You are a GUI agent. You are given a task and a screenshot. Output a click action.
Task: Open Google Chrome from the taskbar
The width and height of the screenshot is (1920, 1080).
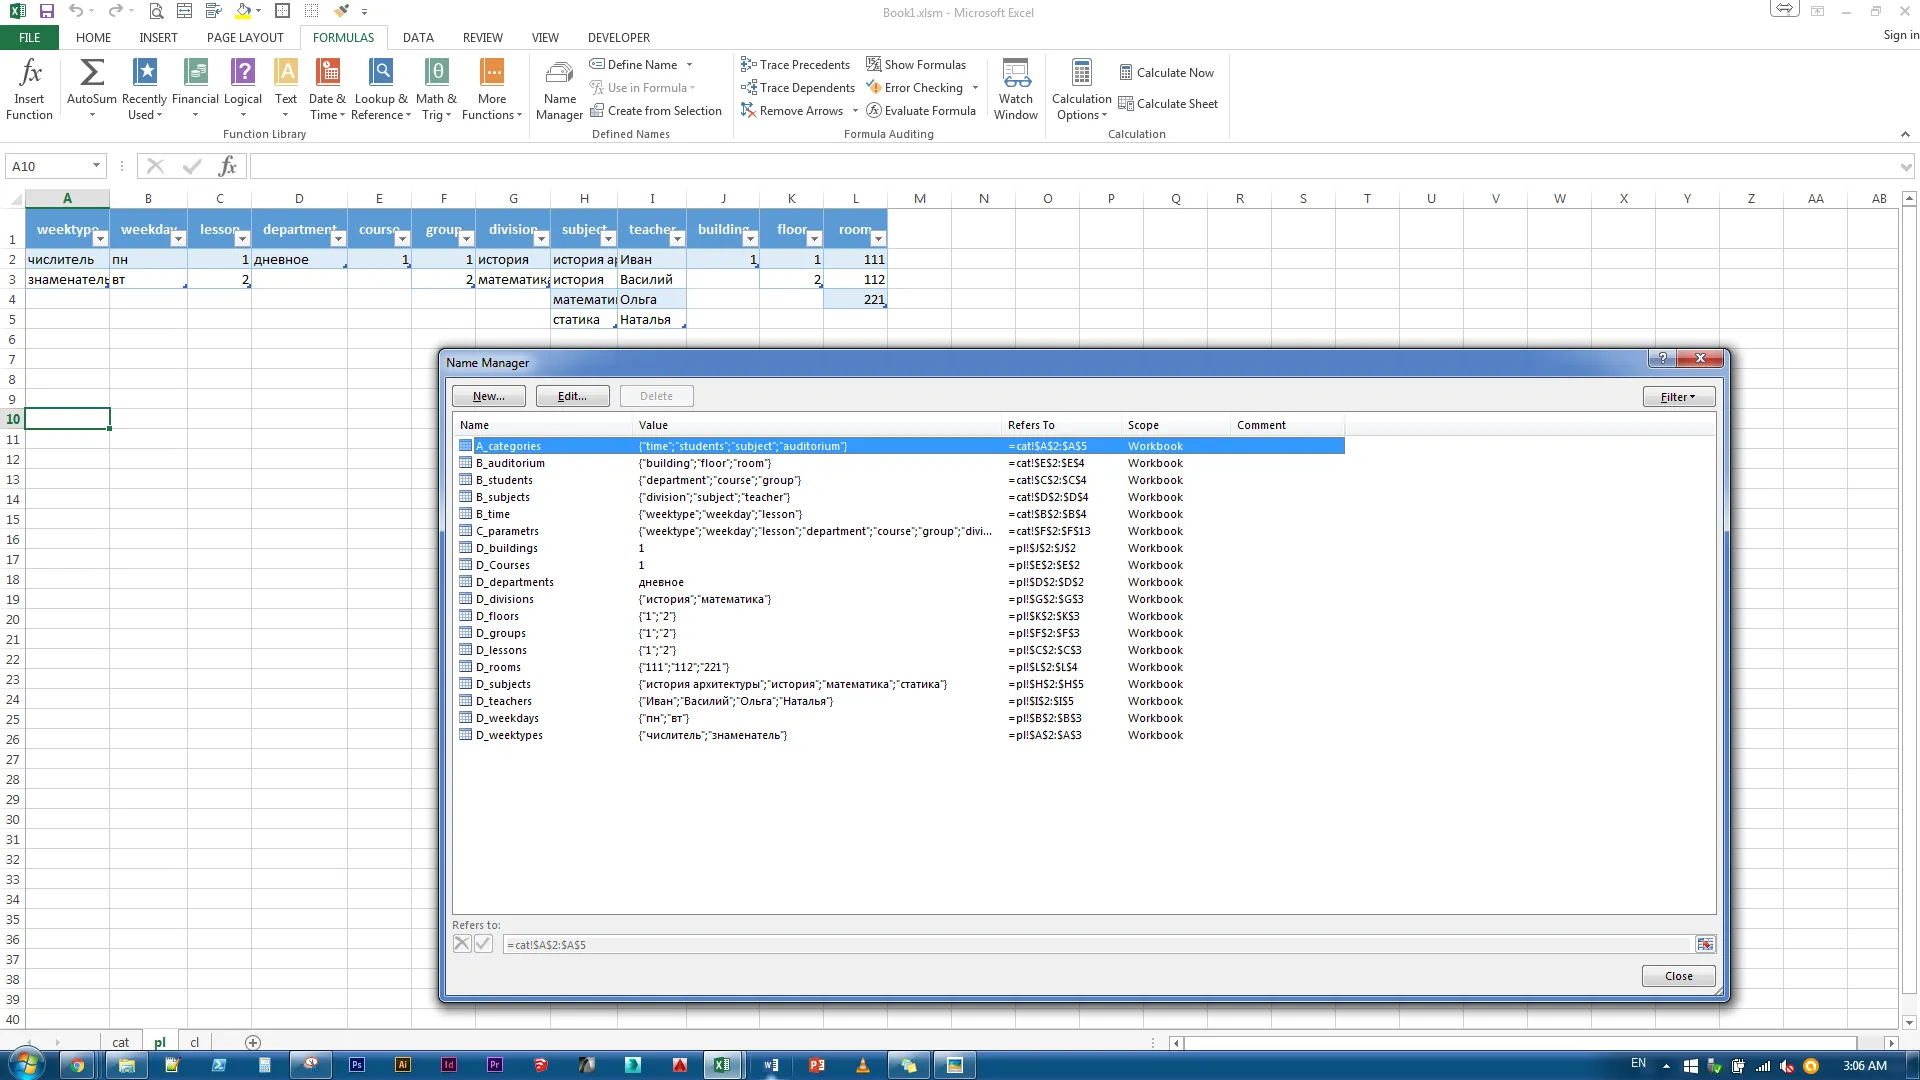tap(77, 1065)
